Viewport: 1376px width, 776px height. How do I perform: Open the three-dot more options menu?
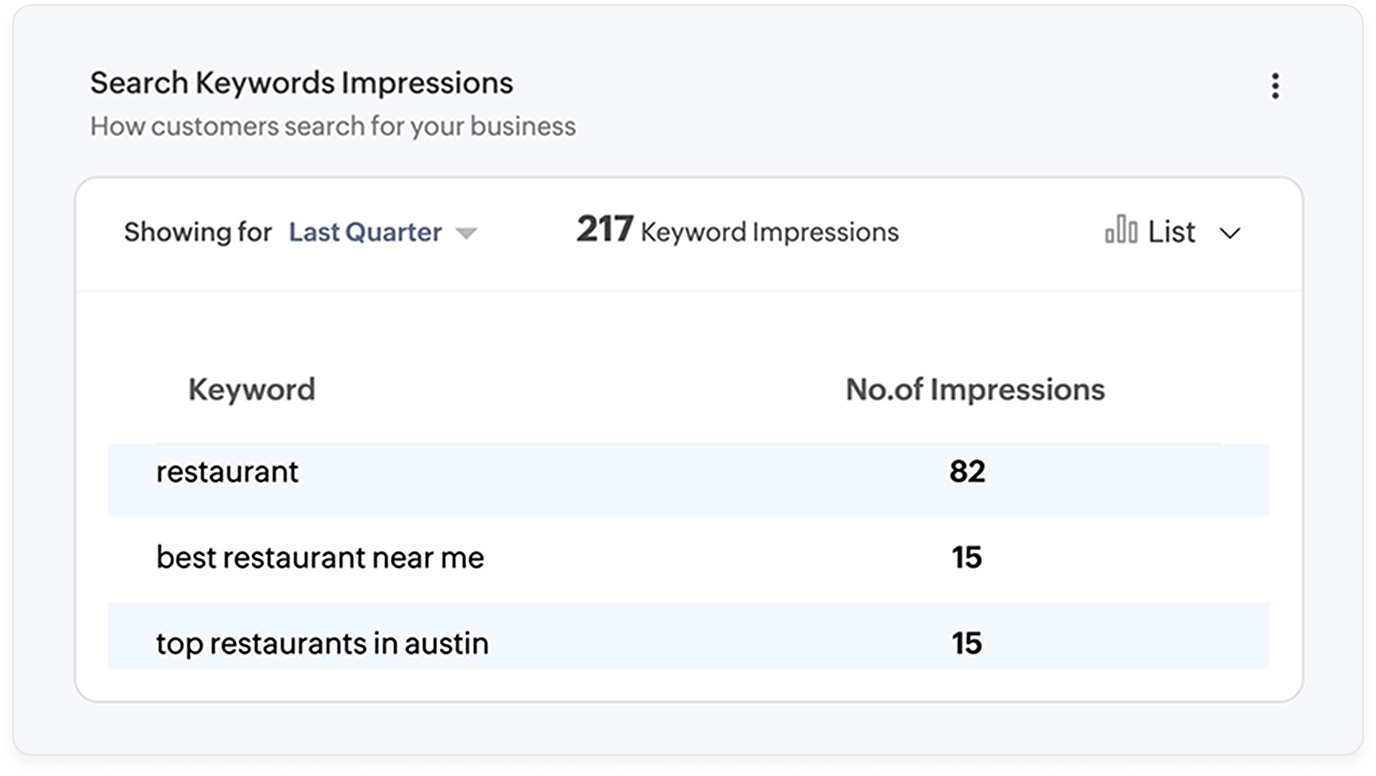click(1275, 86)
